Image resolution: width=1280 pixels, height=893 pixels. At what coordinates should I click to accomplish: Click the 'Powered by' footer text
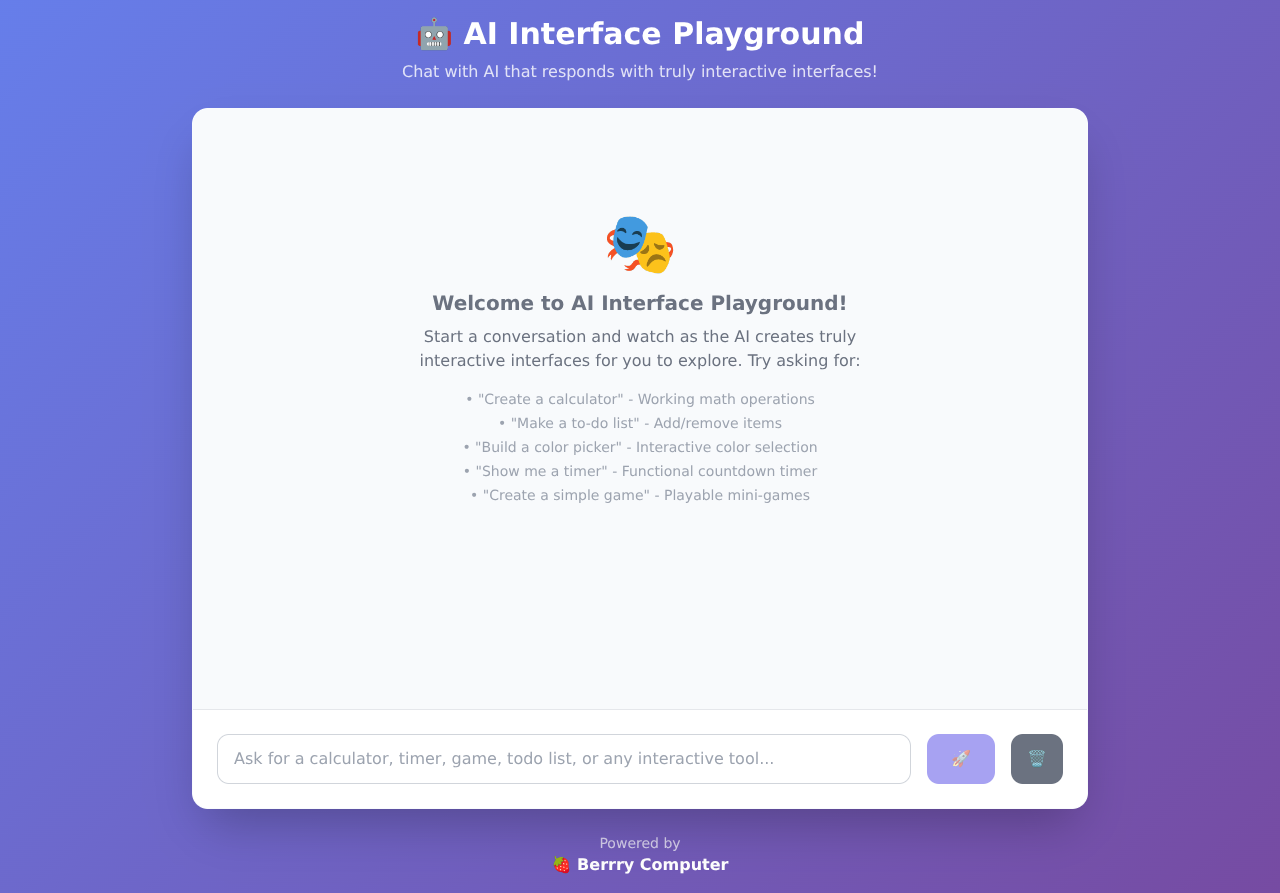click(x=639, y=843)
